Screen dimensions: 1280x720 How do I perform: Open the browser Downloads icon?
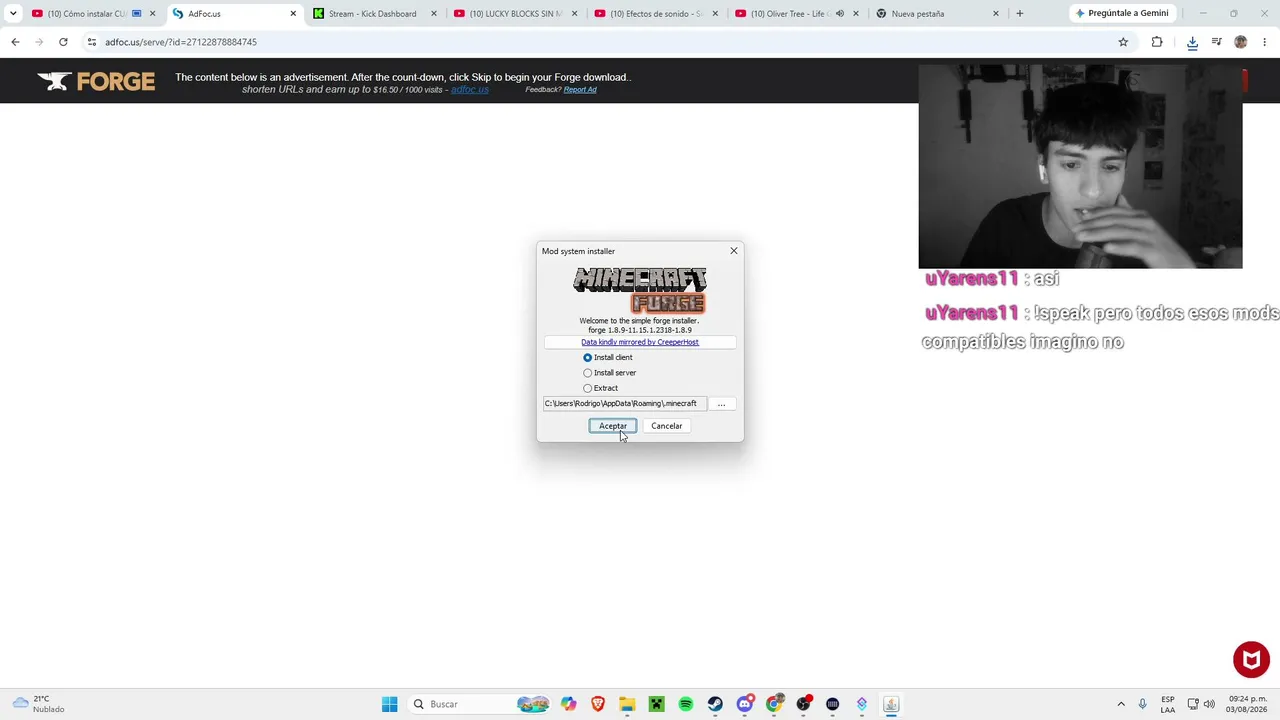[x=1192, y=42]
